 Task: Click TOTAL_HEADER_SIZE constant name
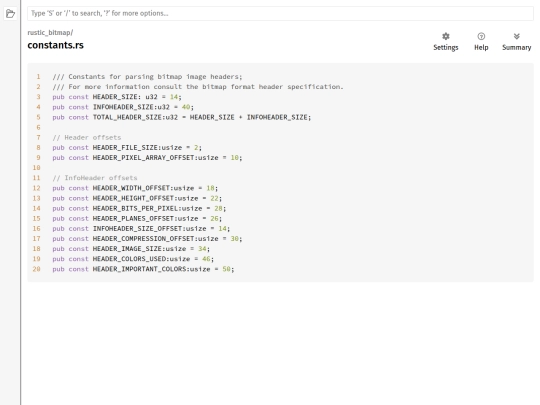pyautogui.click(x=127, y=117)
